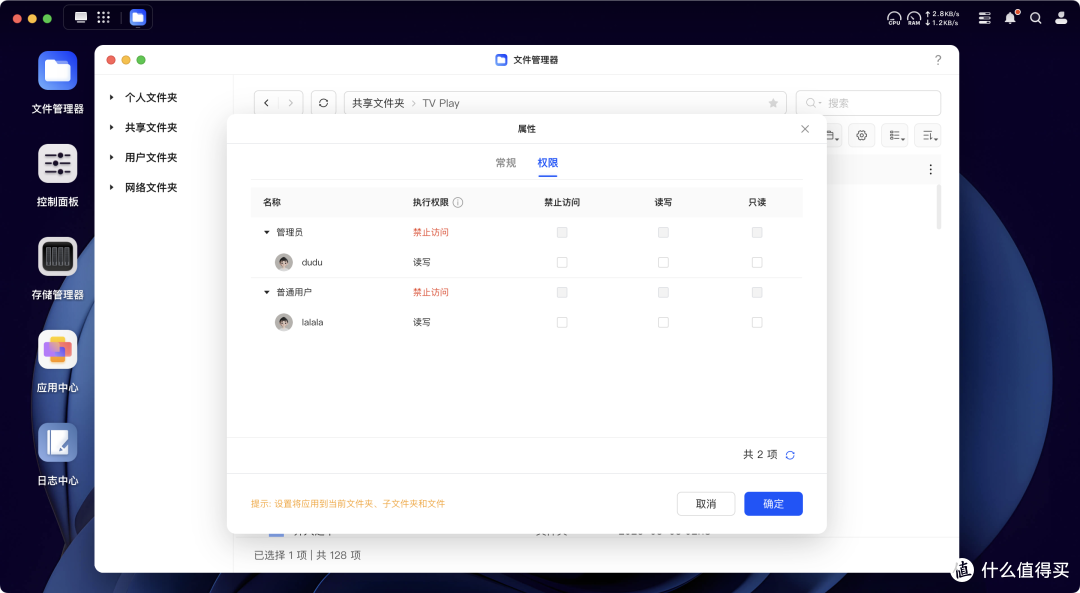Click the file list vertical scrollbar

pyautogui.click(x=938, y=207)
